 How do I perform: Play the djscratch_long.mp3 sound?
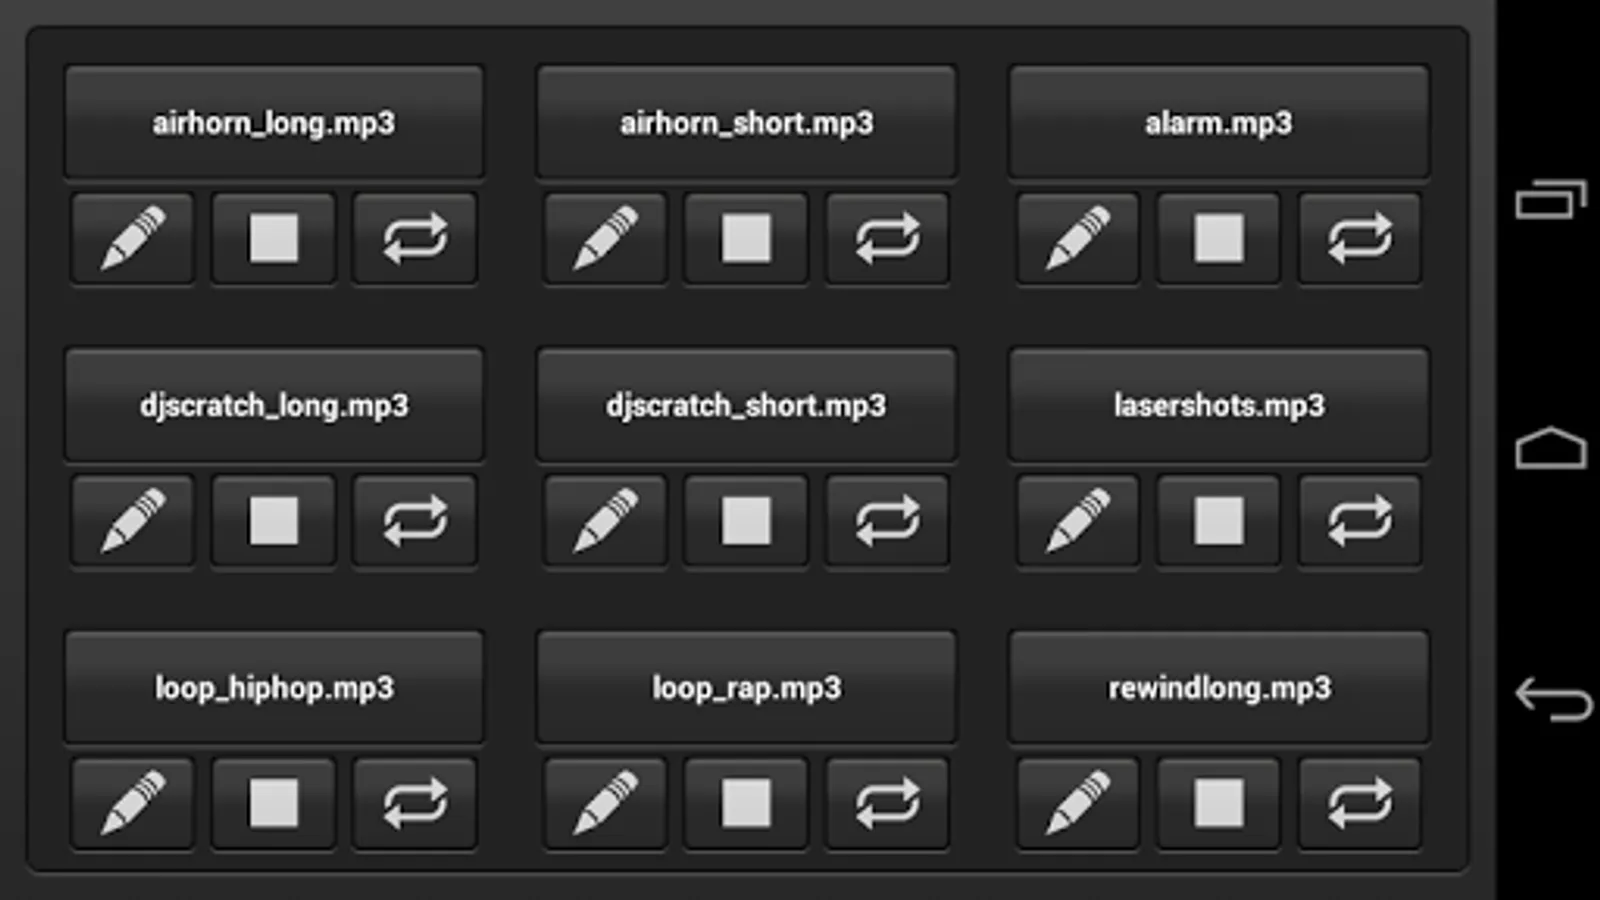(274, 405)
